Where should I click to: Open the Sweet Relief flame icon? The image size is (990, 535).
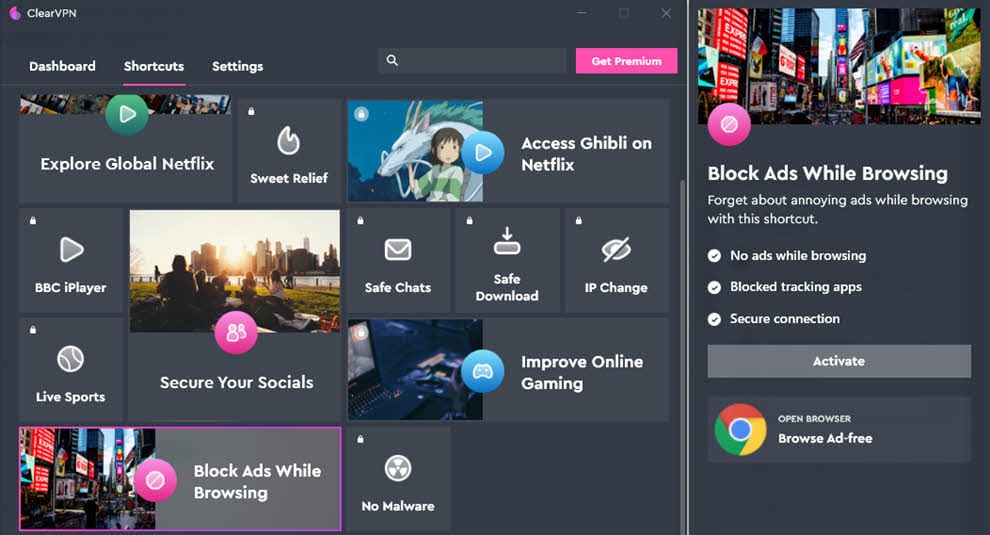pos(289,140)
